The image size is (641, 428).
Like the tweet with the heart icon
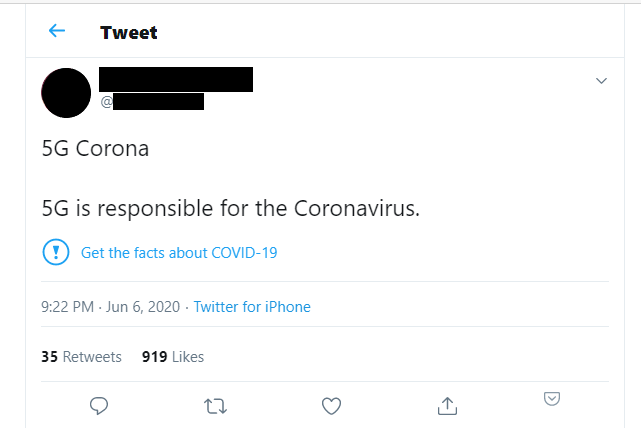pyautogui.click(x=331, y=406)
